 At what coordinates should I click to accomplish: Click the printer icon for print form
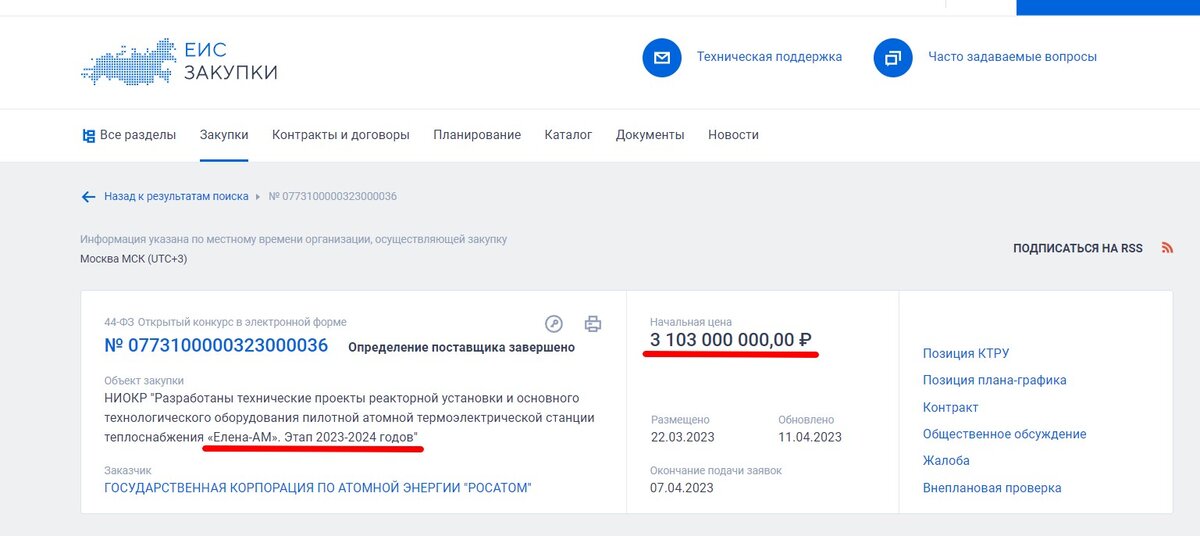[x=593, y=324]
